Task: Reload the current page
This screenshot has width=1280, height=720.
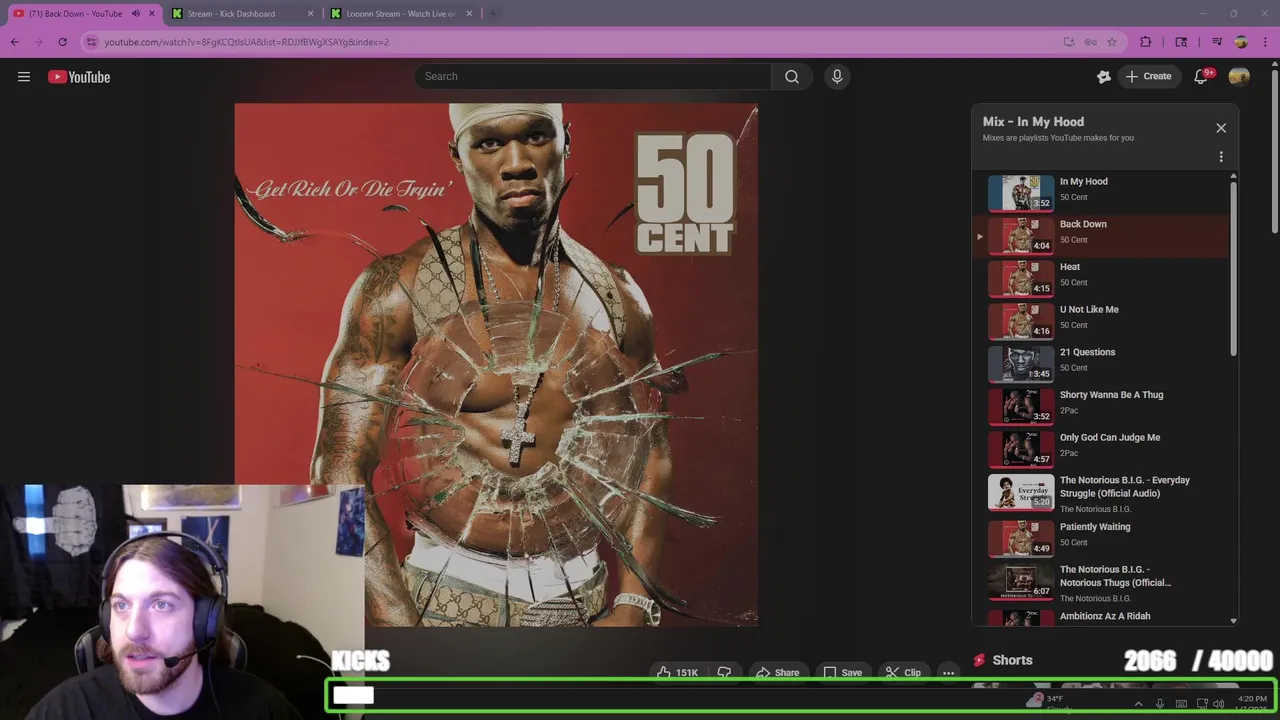Action: point(63,42)
